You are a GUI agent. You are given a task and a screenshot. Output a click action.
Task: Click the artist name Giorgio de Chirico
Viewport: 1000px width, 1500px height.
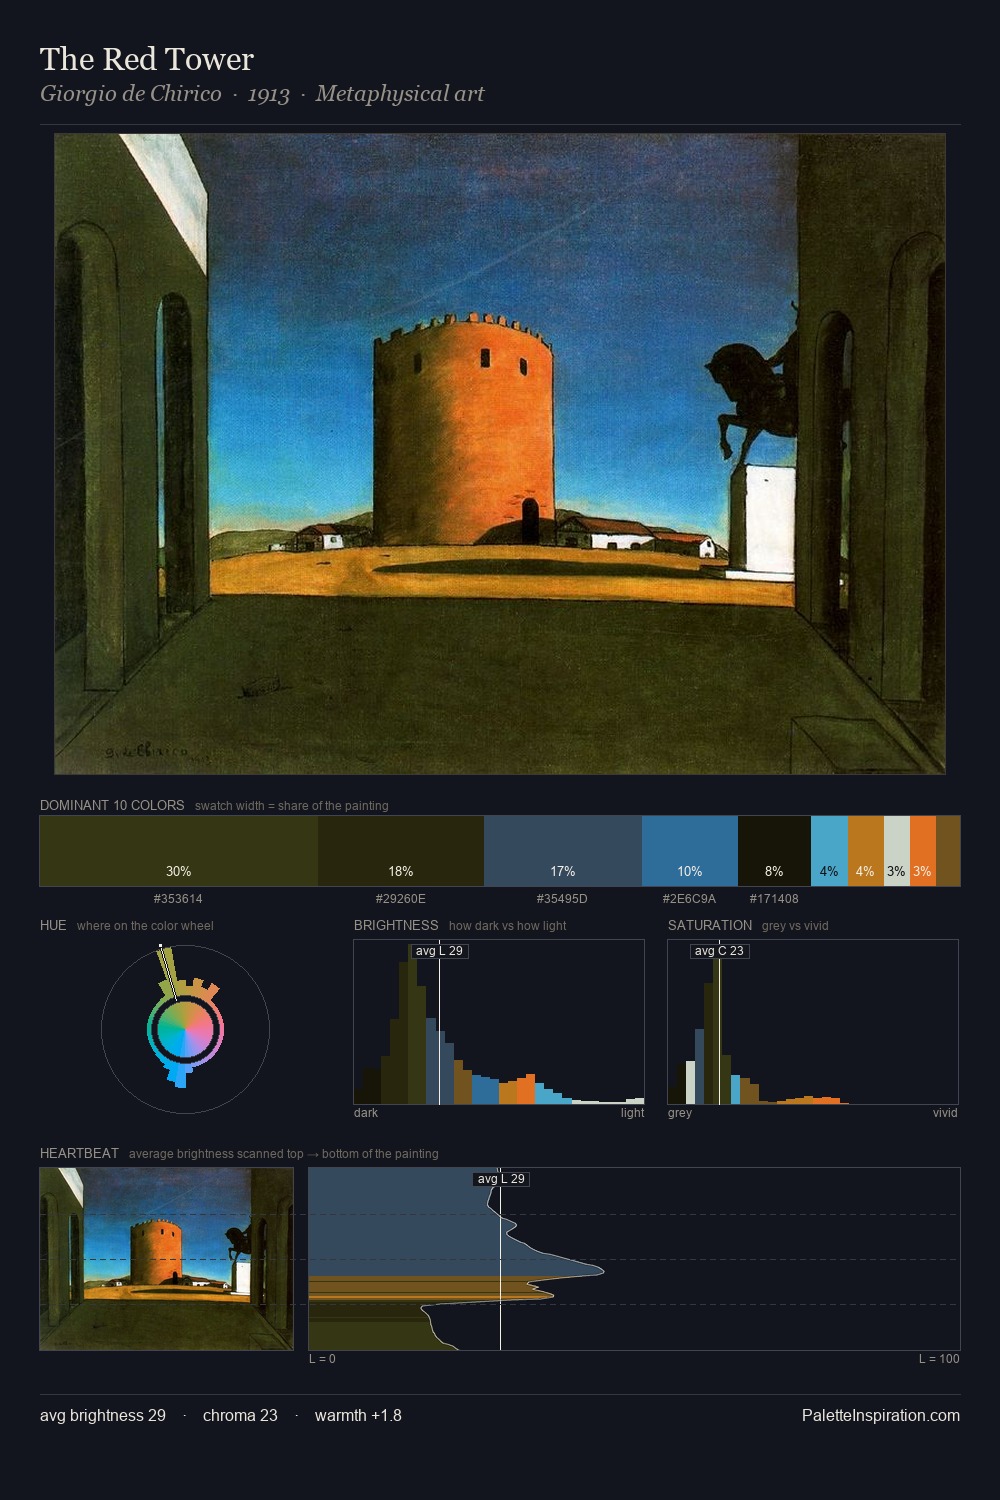131,94
